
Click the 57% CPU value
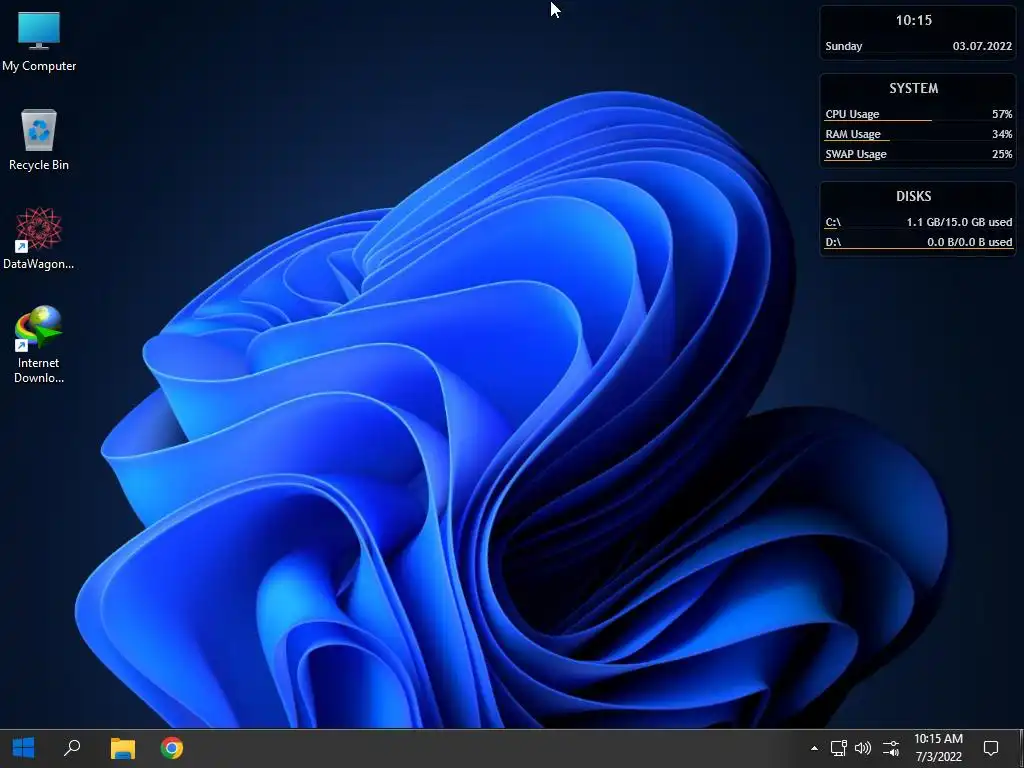1002,114
